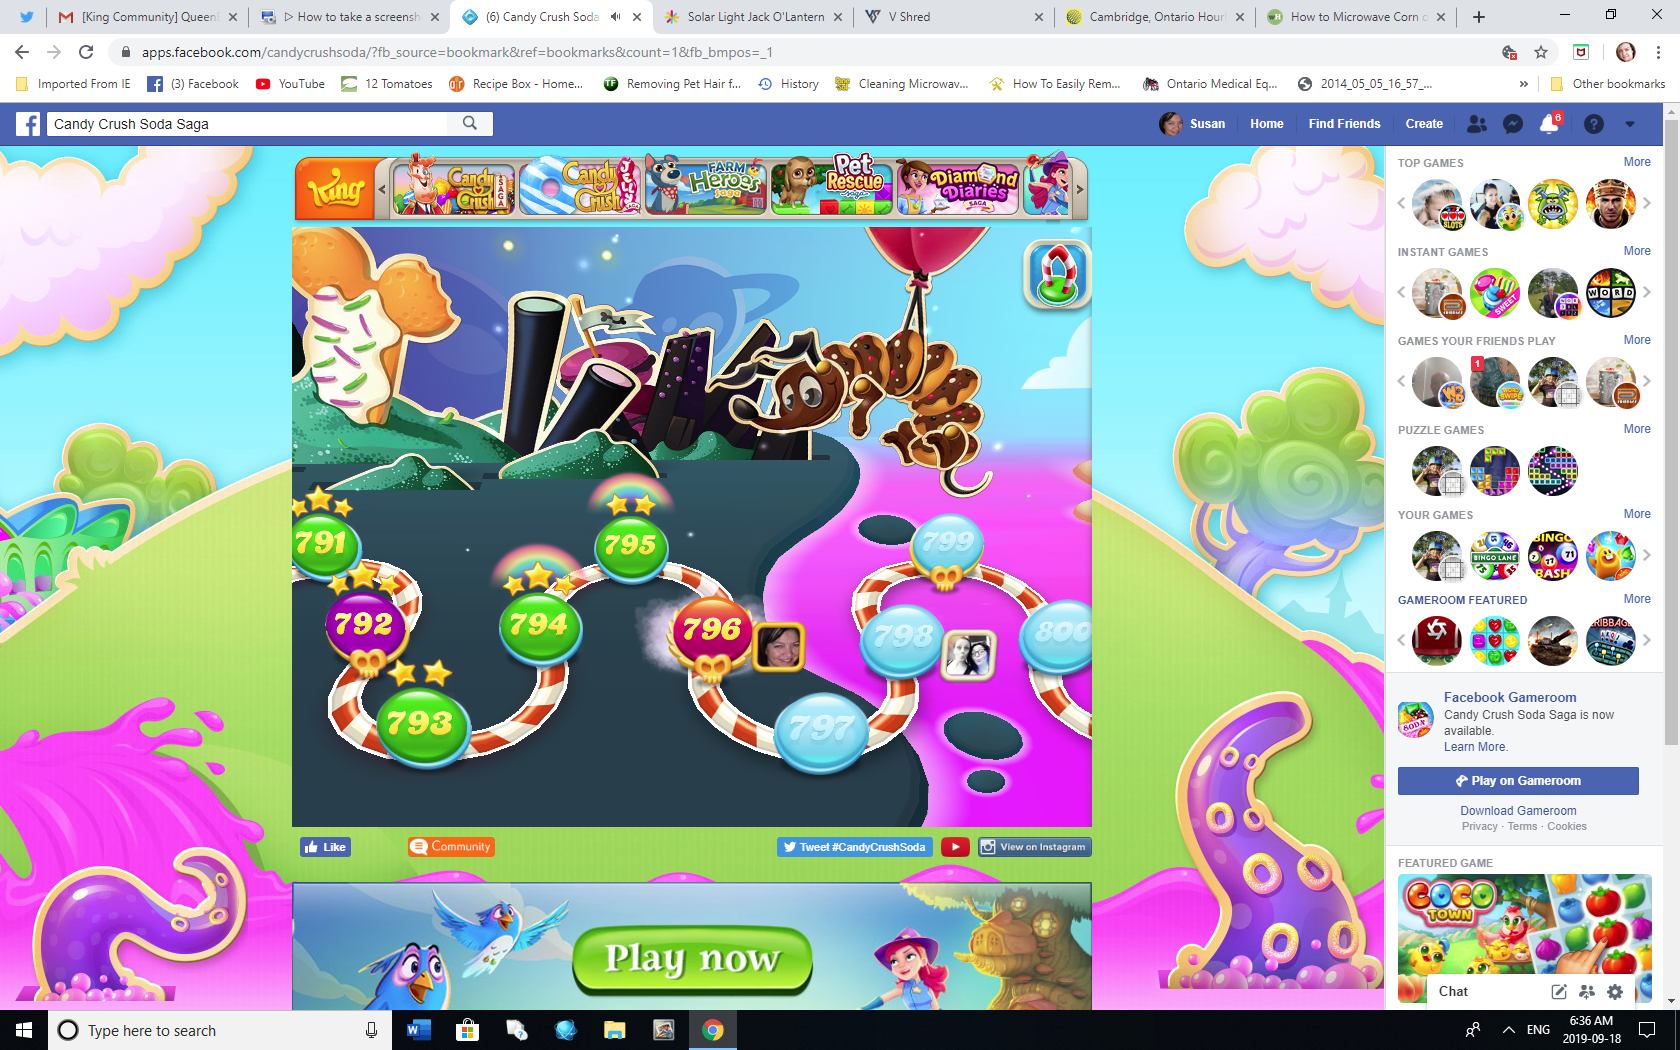Viewport: 1680px width, 1050px height.
Task: Click Tweet #CandyCrushSoda button
Action: point(854,847)
